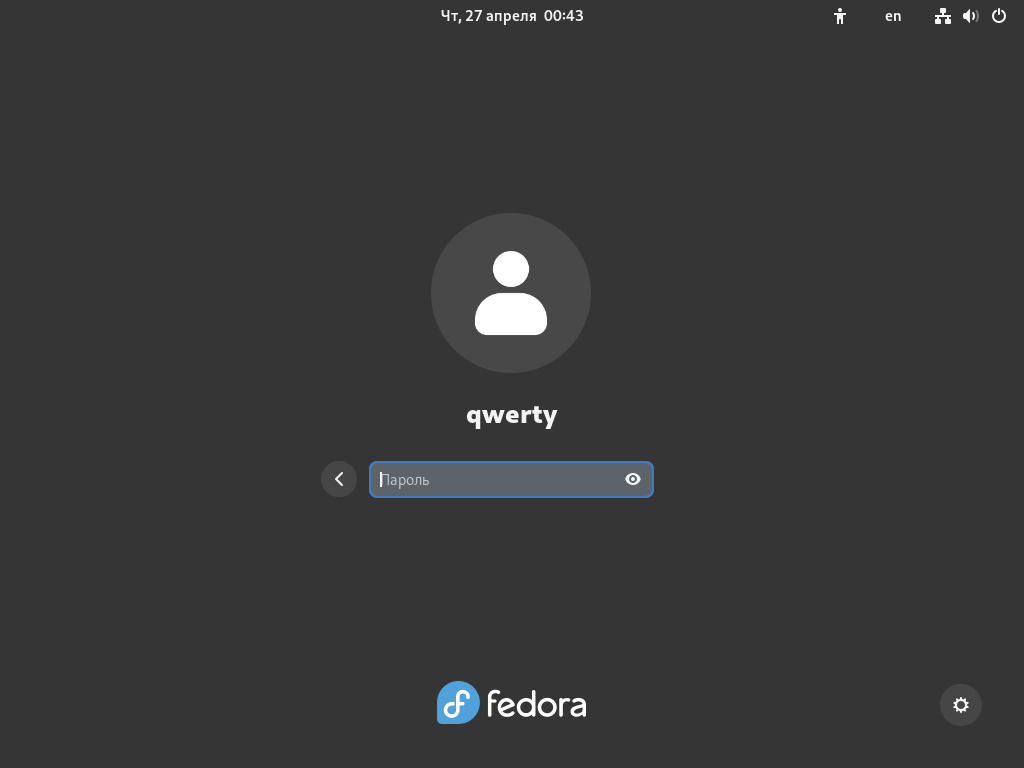The height and width of the screenshot is (768, 1024).
Task: Click the blue Fedora logo emblem
Action: [458, 703]
